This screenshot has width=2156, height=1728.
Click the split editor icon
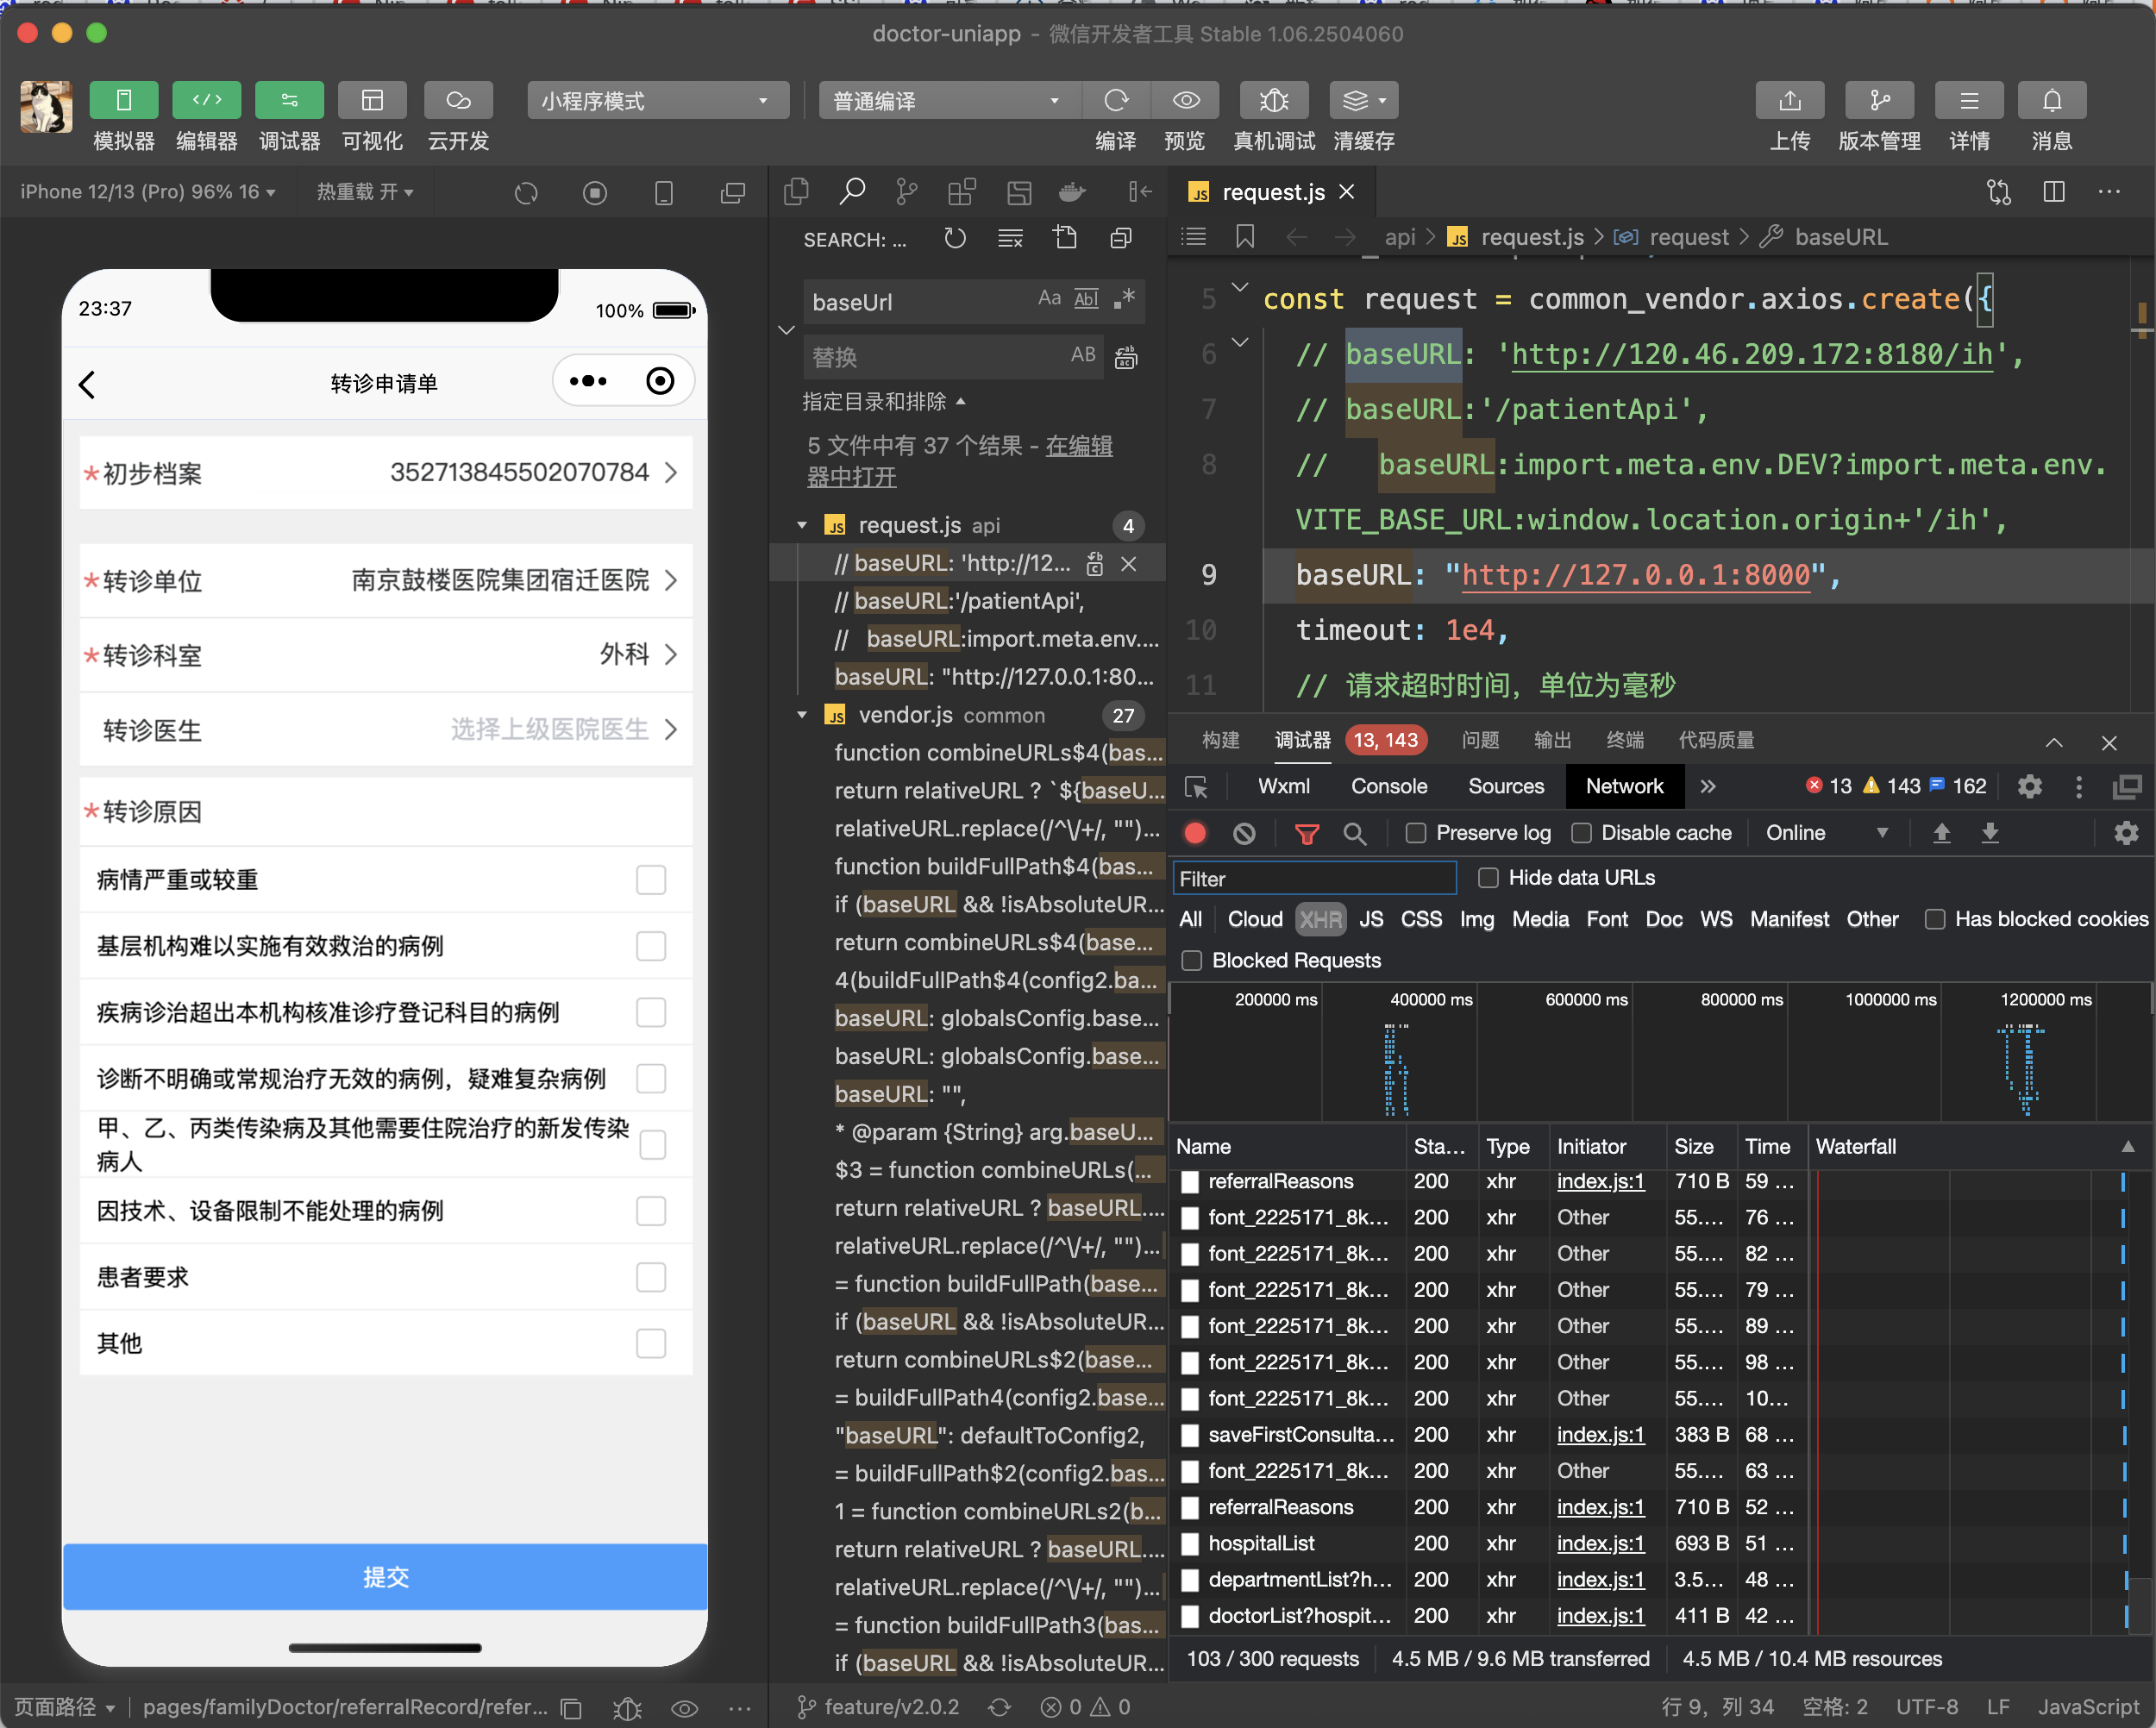(x=2054, y=191)
